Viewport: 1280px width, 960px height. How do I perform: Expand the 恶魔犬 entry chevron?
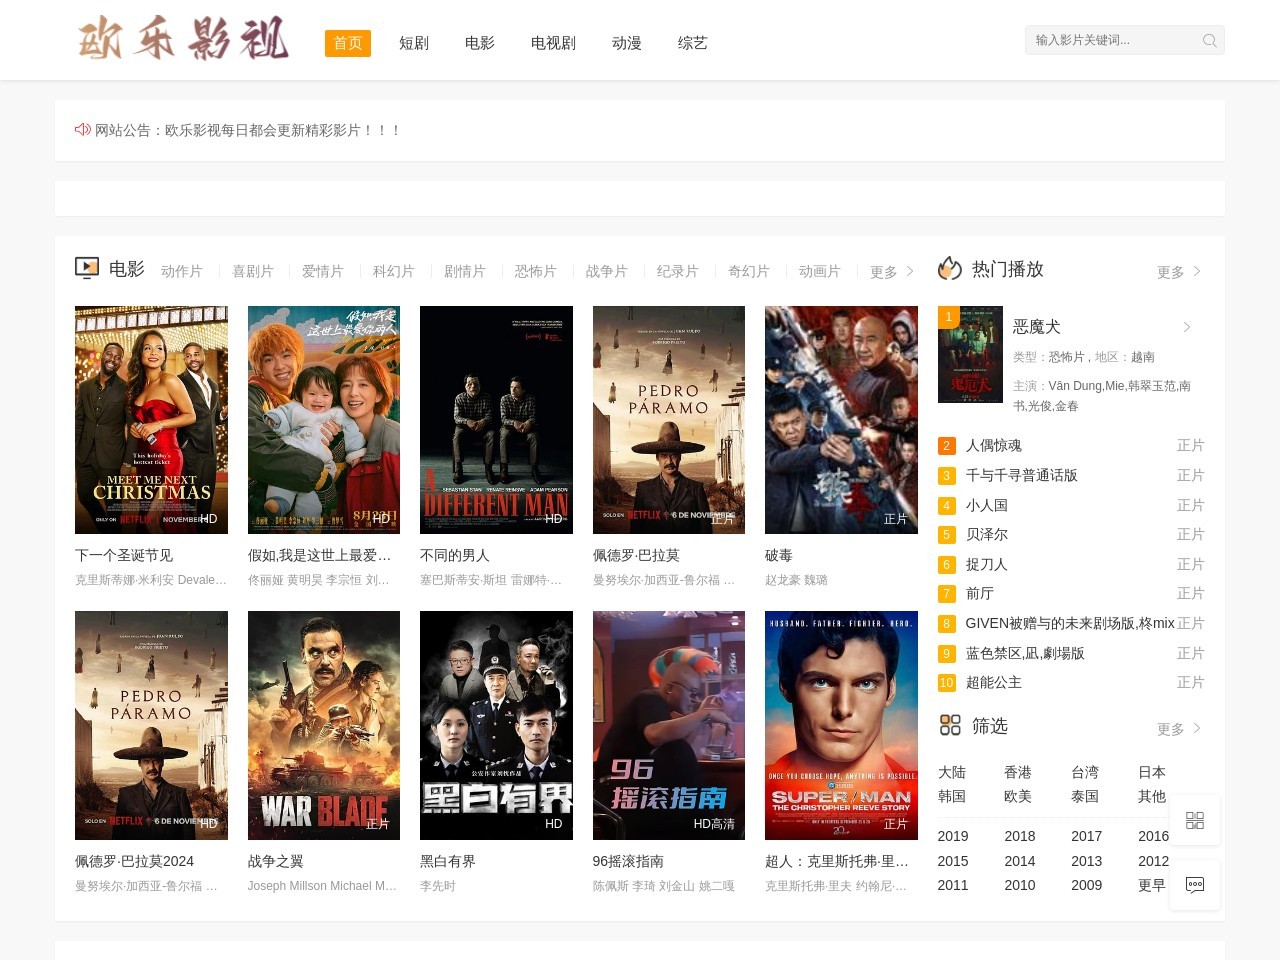(x=1187, y=327)
